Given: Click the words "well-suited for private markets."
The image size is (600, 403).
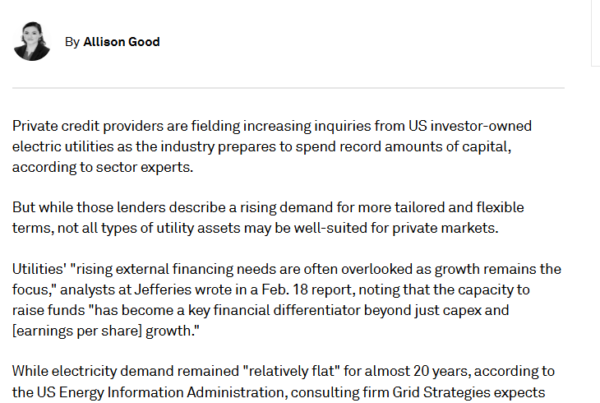Looking at the screenshot, I should coord(396,228).
